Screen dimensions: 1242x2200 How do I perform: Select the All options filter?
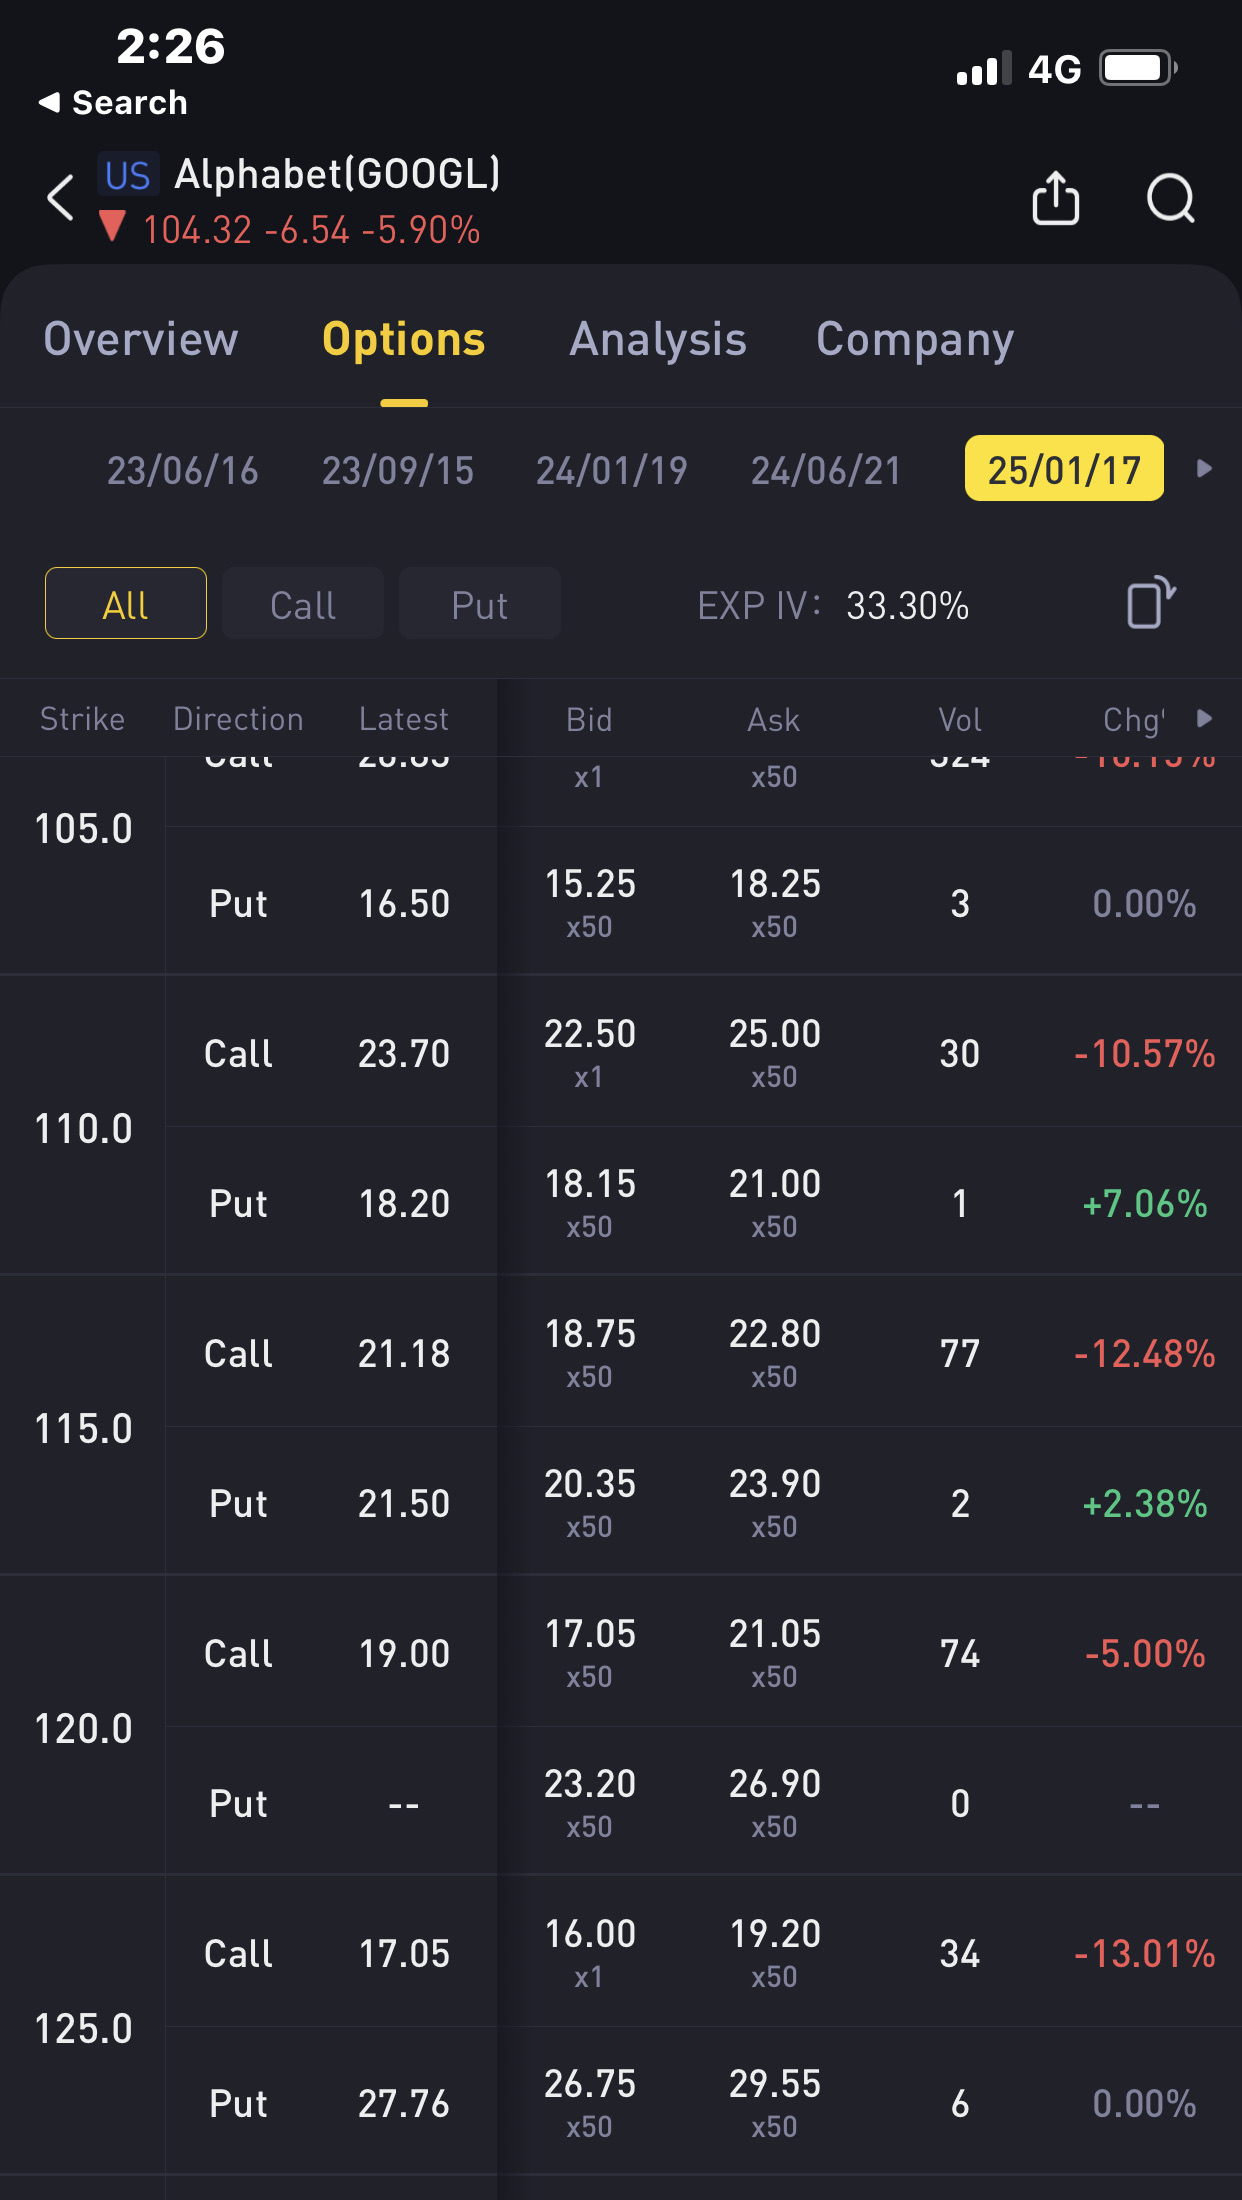click(126, 604)
